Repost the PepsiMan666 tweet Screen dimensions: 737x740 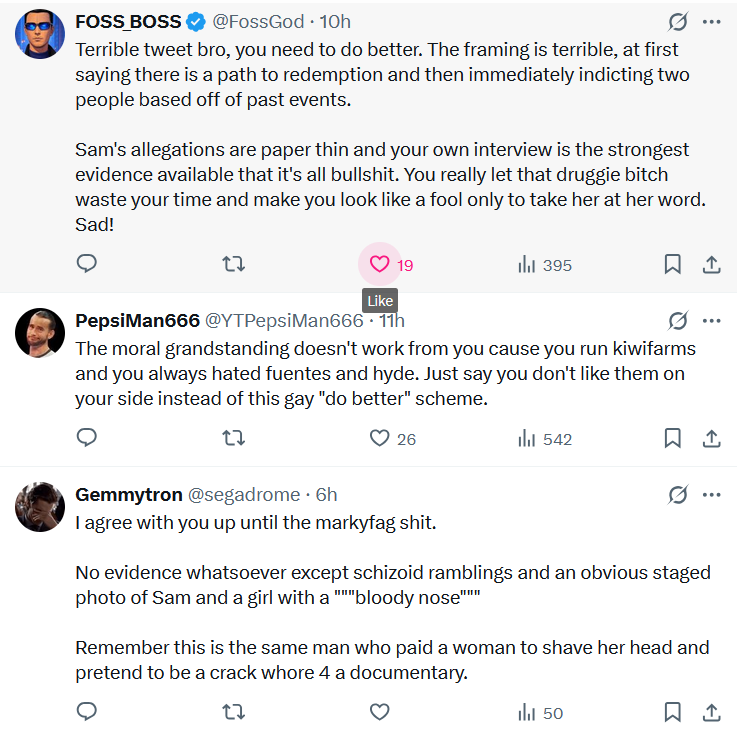[233, 438]
